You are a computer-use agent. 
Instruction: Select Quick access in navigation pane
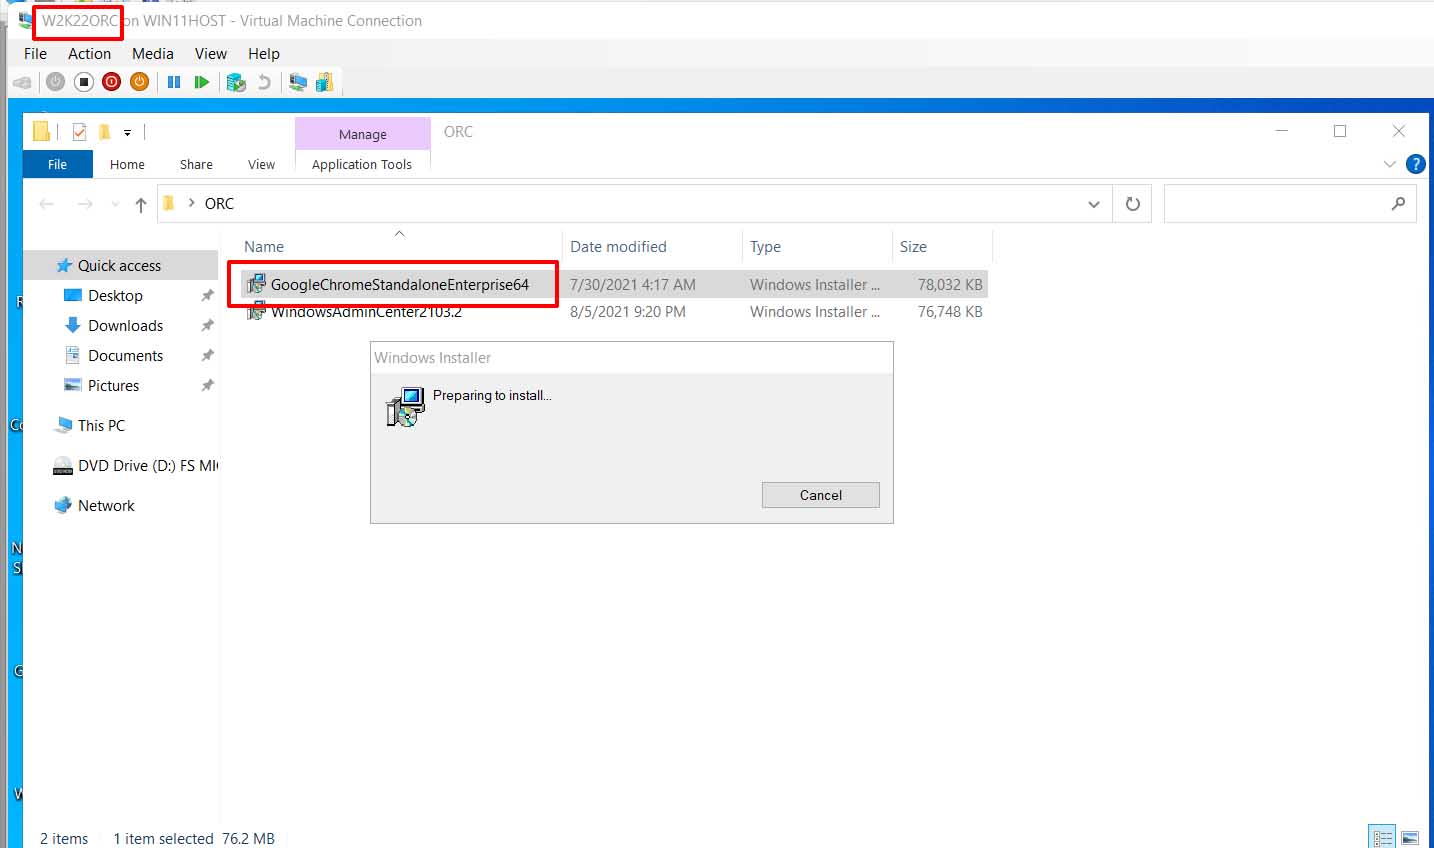click(119, 265)
